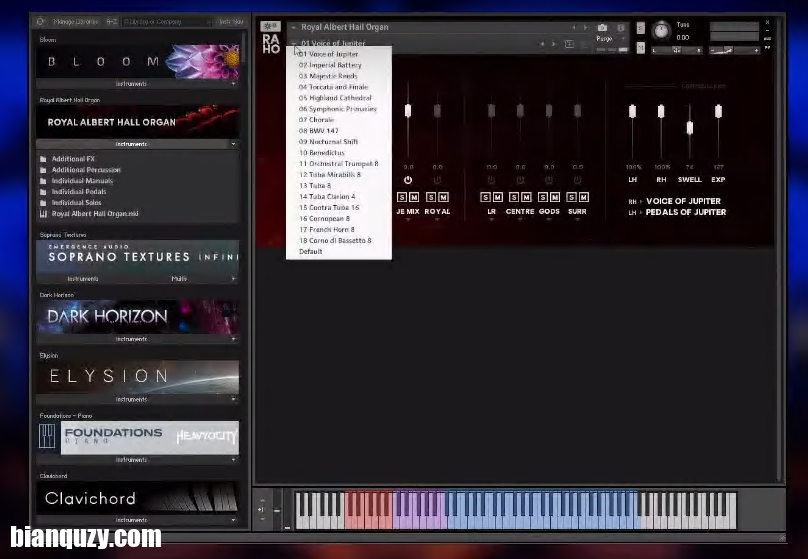Screen dimensions: 808x559
Task: Open the Individual Manuals folder
Action: 81,180
